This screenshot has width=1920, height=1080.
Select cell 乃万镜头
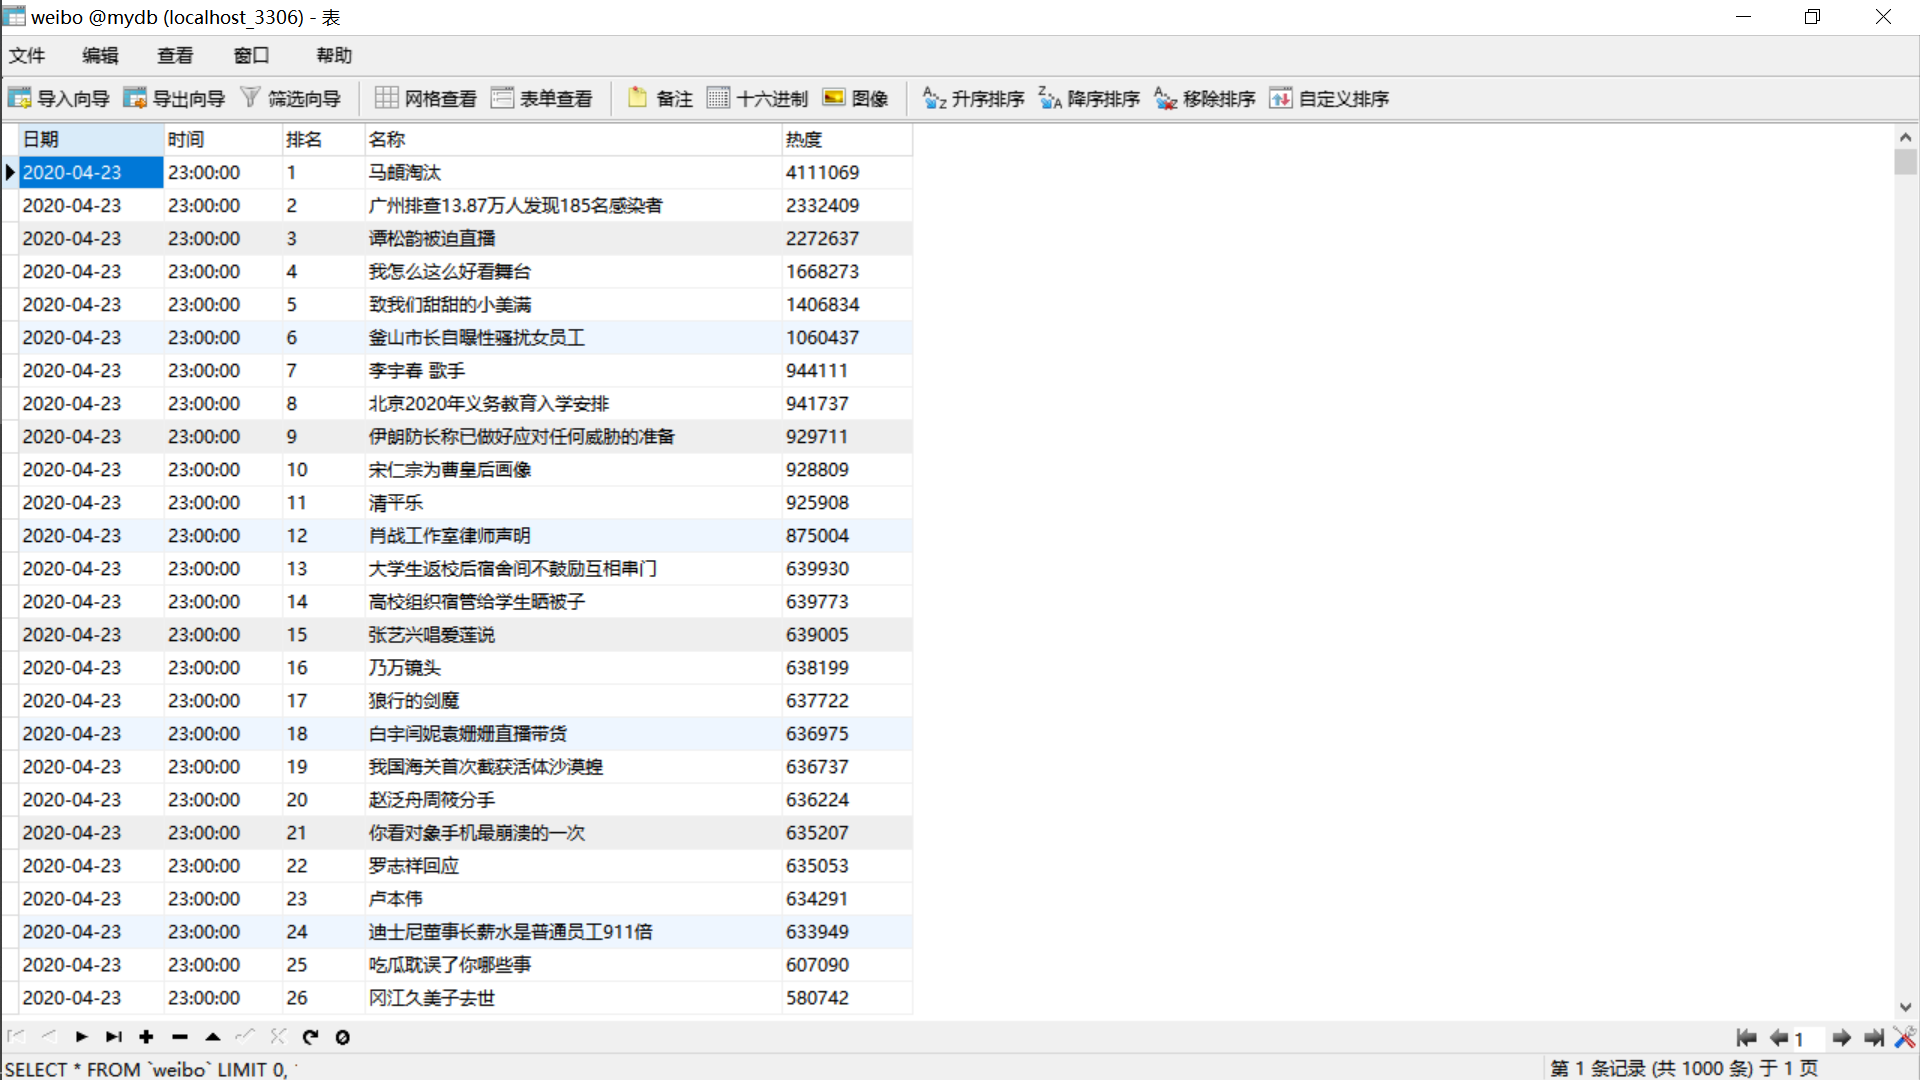pyautogui.click(x=573, y=667)
